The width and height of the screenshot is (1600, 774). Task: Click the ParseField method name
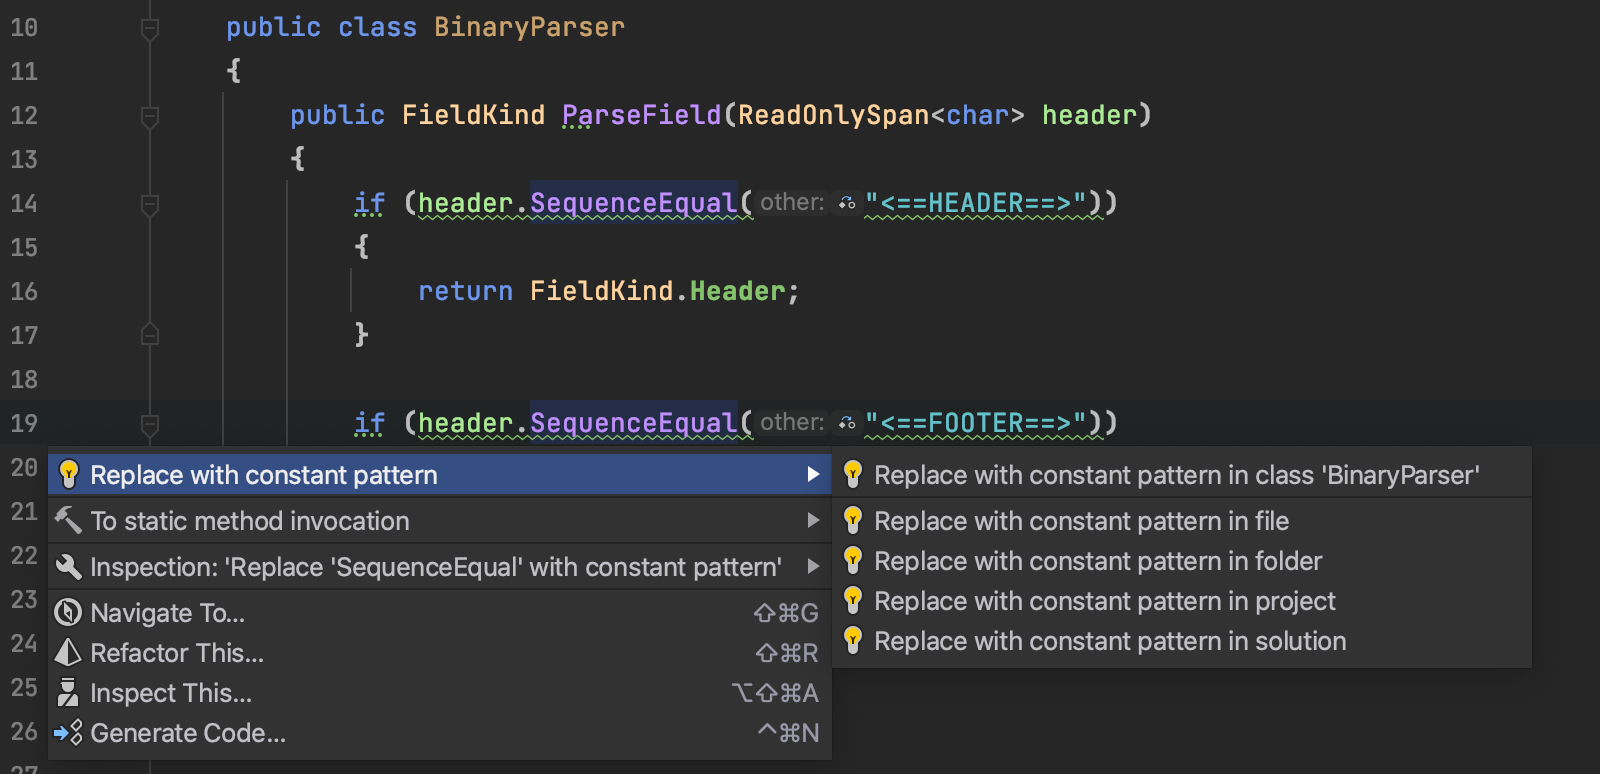(x=641, y=115)
